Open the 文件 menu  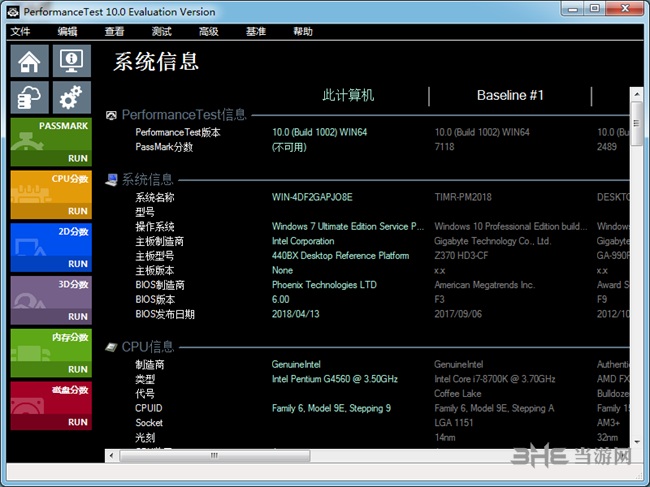point(20,31)
